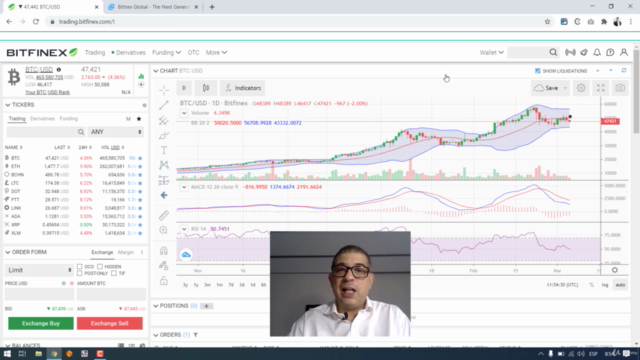Switch to Funding tab in tickers
This screenshot has height=360, width=640.
pyautogui.click(x=69, y=119)
